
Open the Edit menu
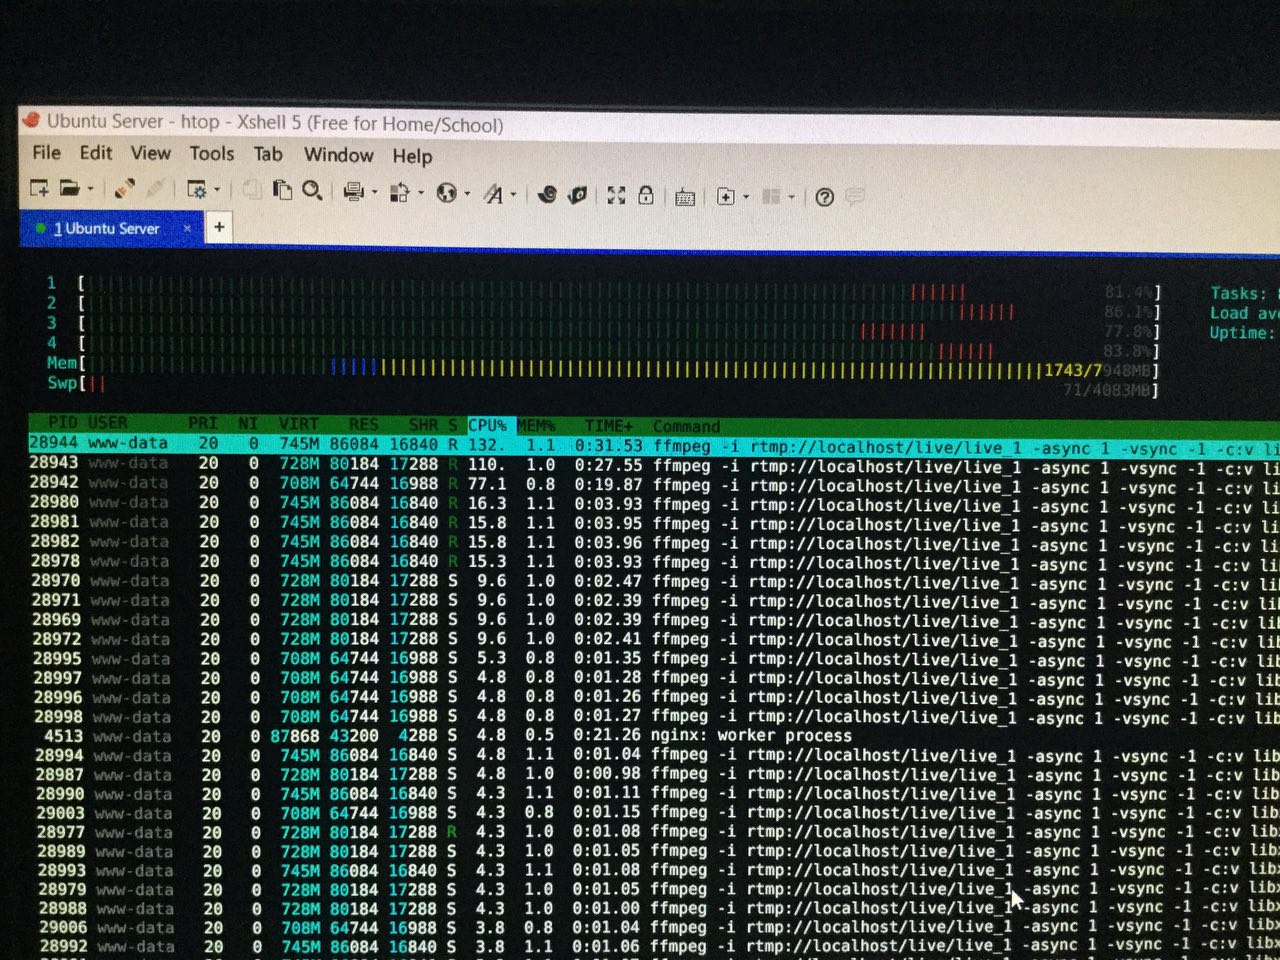coord(96,153)
